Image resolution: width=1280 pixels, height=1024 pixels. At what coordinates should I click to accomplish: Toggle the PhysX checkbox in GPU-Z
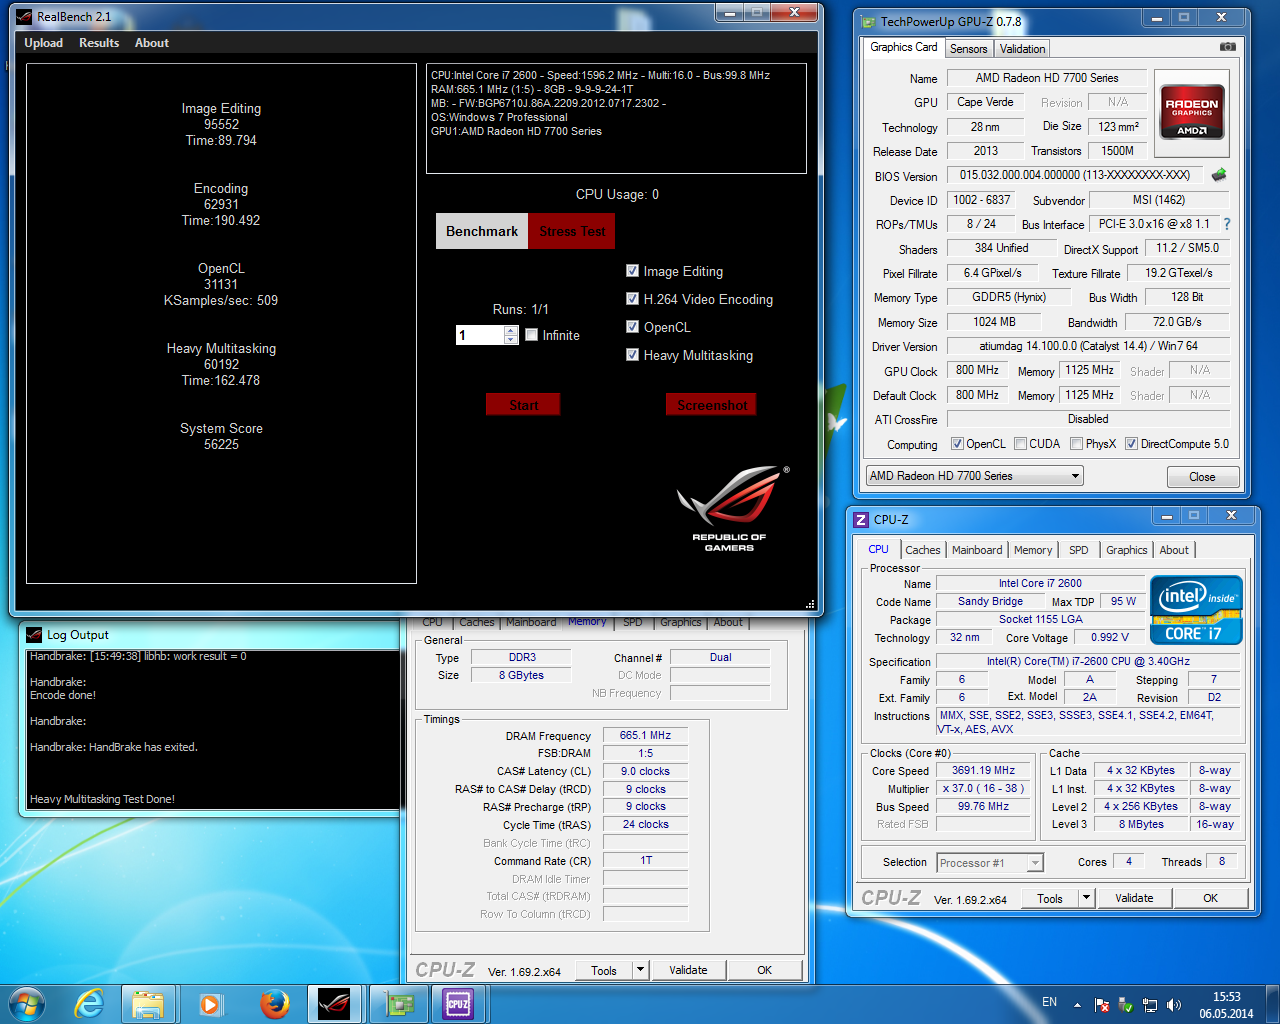[x=1076, y=444]
